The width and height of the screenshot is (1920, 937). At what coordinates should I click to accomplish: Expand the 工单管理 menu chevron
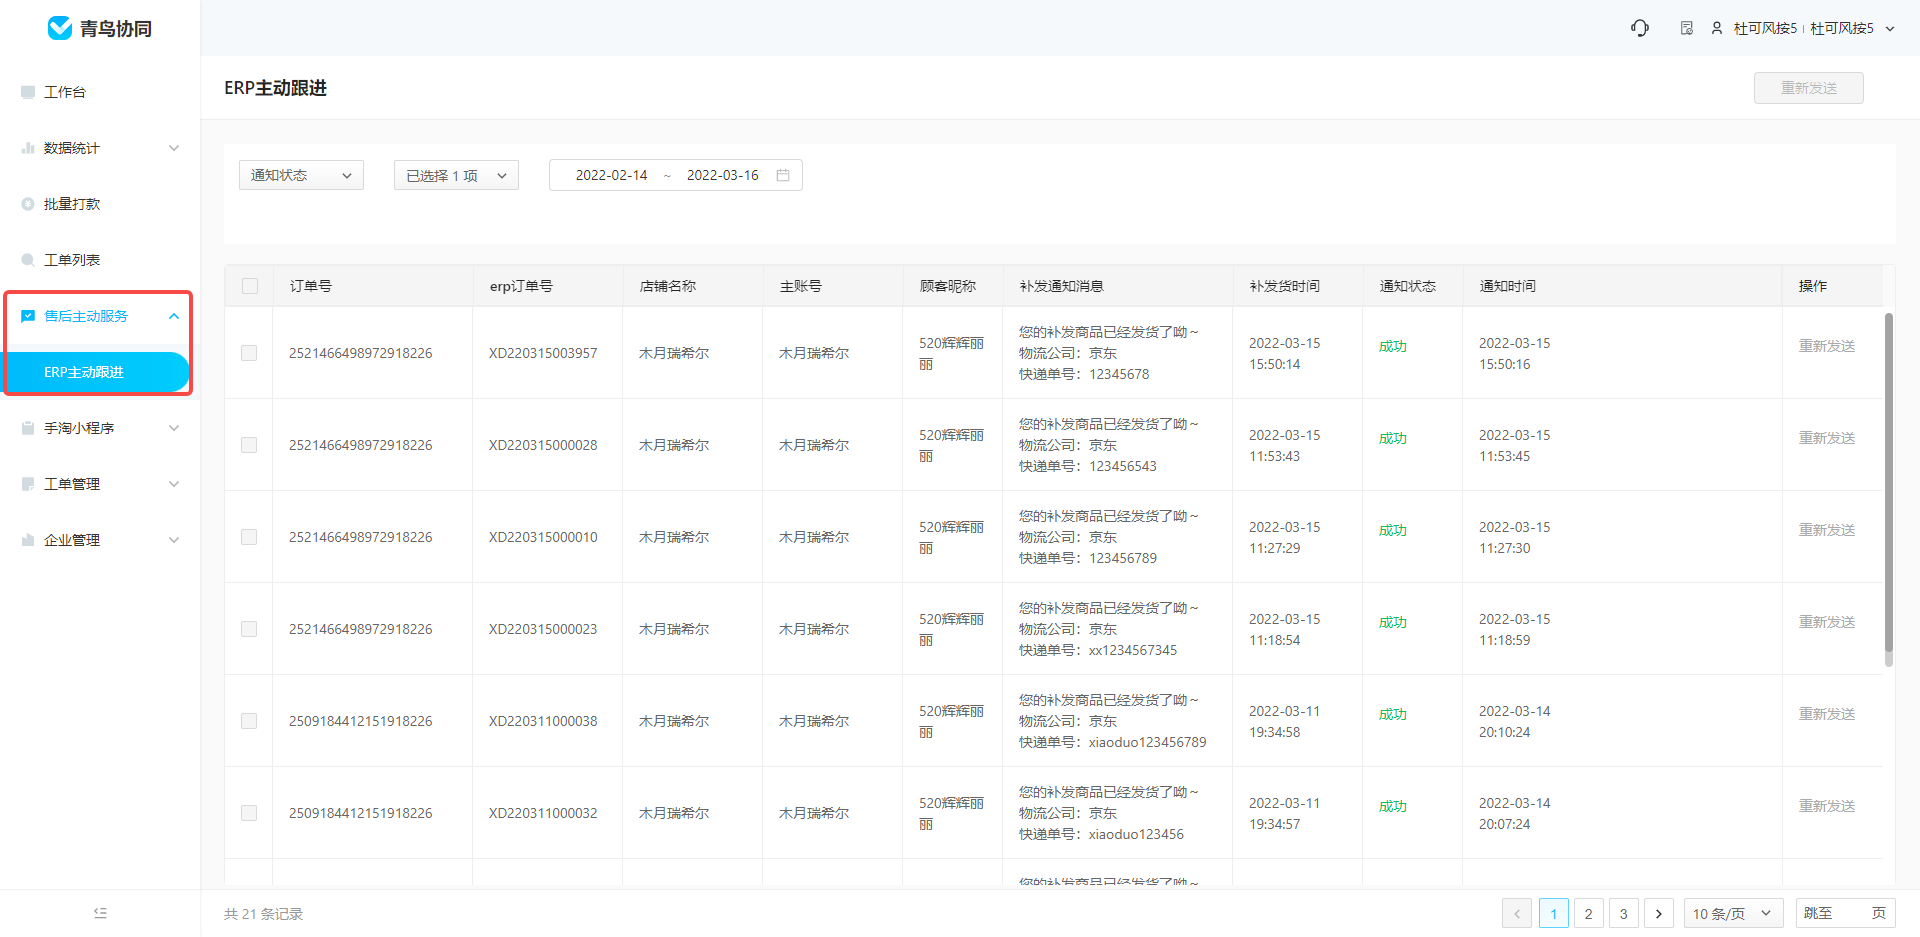click(x=174, y=484)
